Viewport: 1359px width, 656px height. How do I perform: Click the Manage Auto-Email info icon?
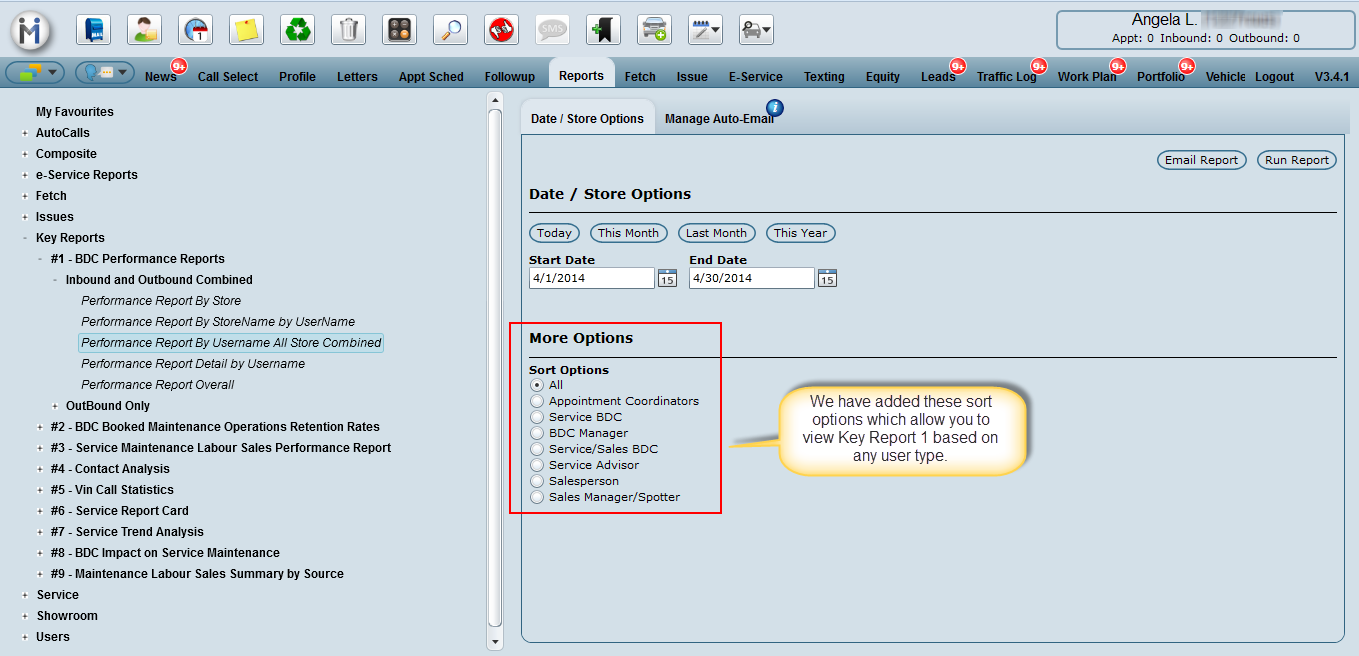tap(774, 108)
